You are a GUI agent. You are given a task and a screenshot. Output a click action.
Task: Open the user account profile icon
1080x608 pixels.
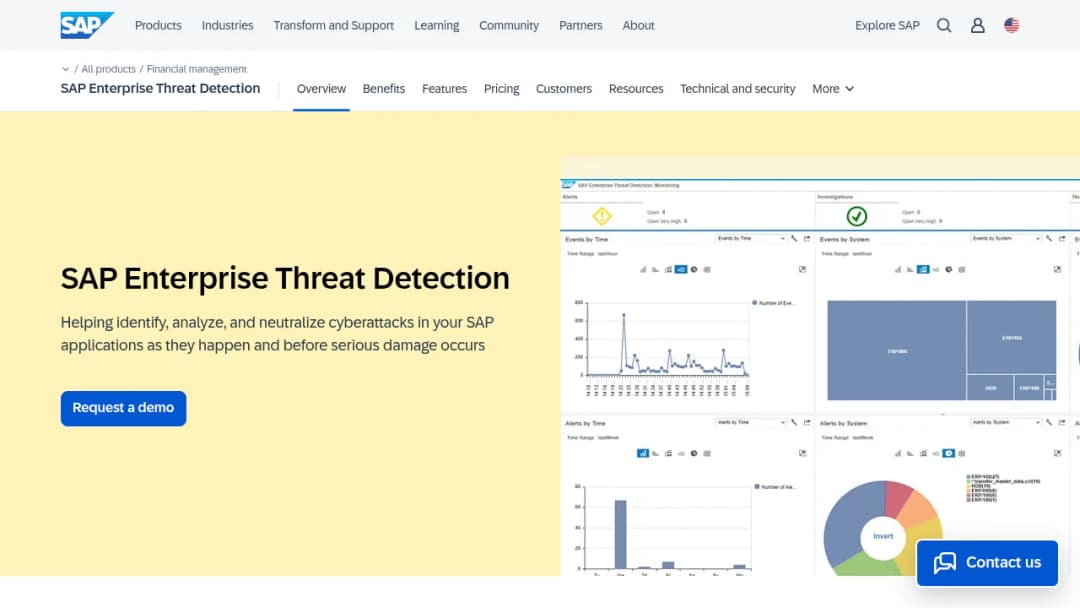click(977, 25)
